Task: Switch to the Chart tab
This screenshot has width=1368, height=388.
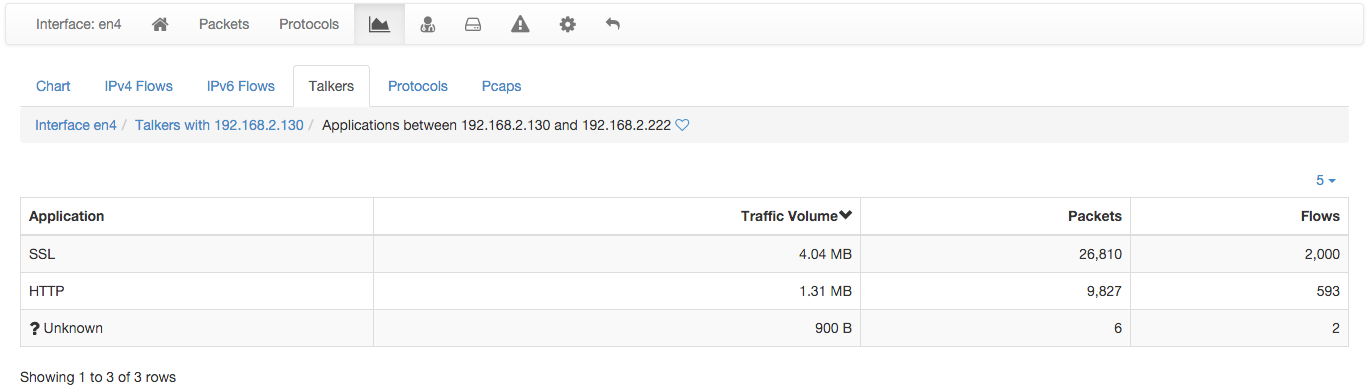Action: coord(53,86)
